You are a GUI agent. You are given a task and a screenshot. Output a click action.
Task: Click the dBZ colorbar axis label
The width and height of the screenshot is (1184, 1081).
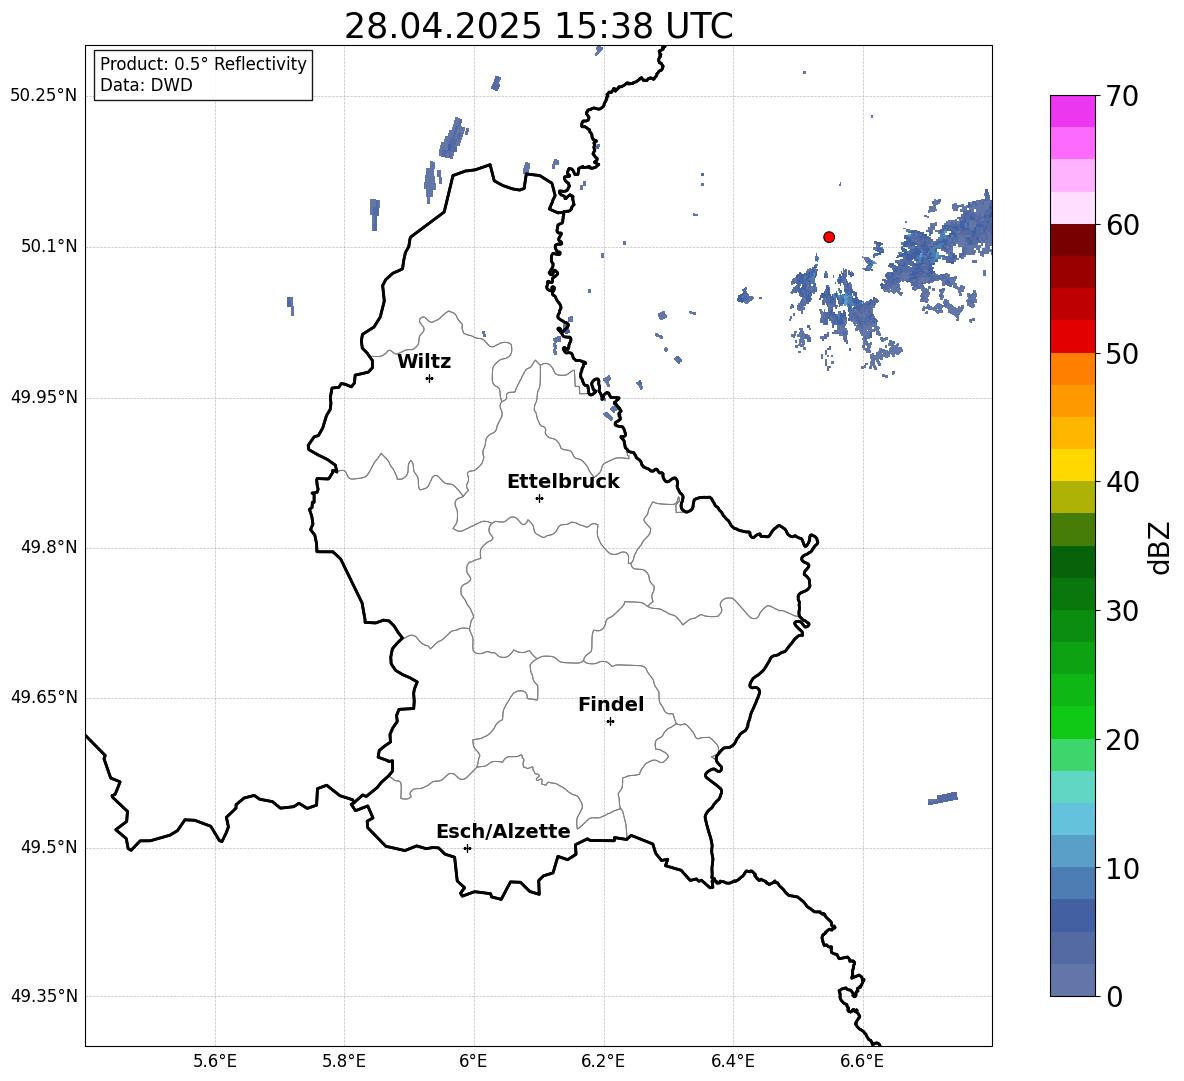1159,548
